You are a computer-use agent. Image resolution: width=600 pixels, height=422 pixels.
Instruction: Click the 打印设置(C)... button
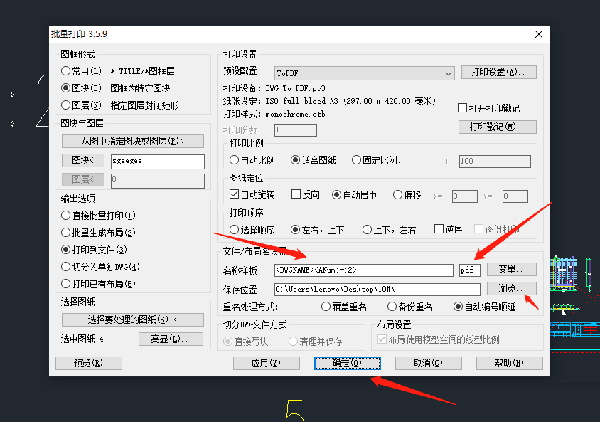click(x=499, y=72)
